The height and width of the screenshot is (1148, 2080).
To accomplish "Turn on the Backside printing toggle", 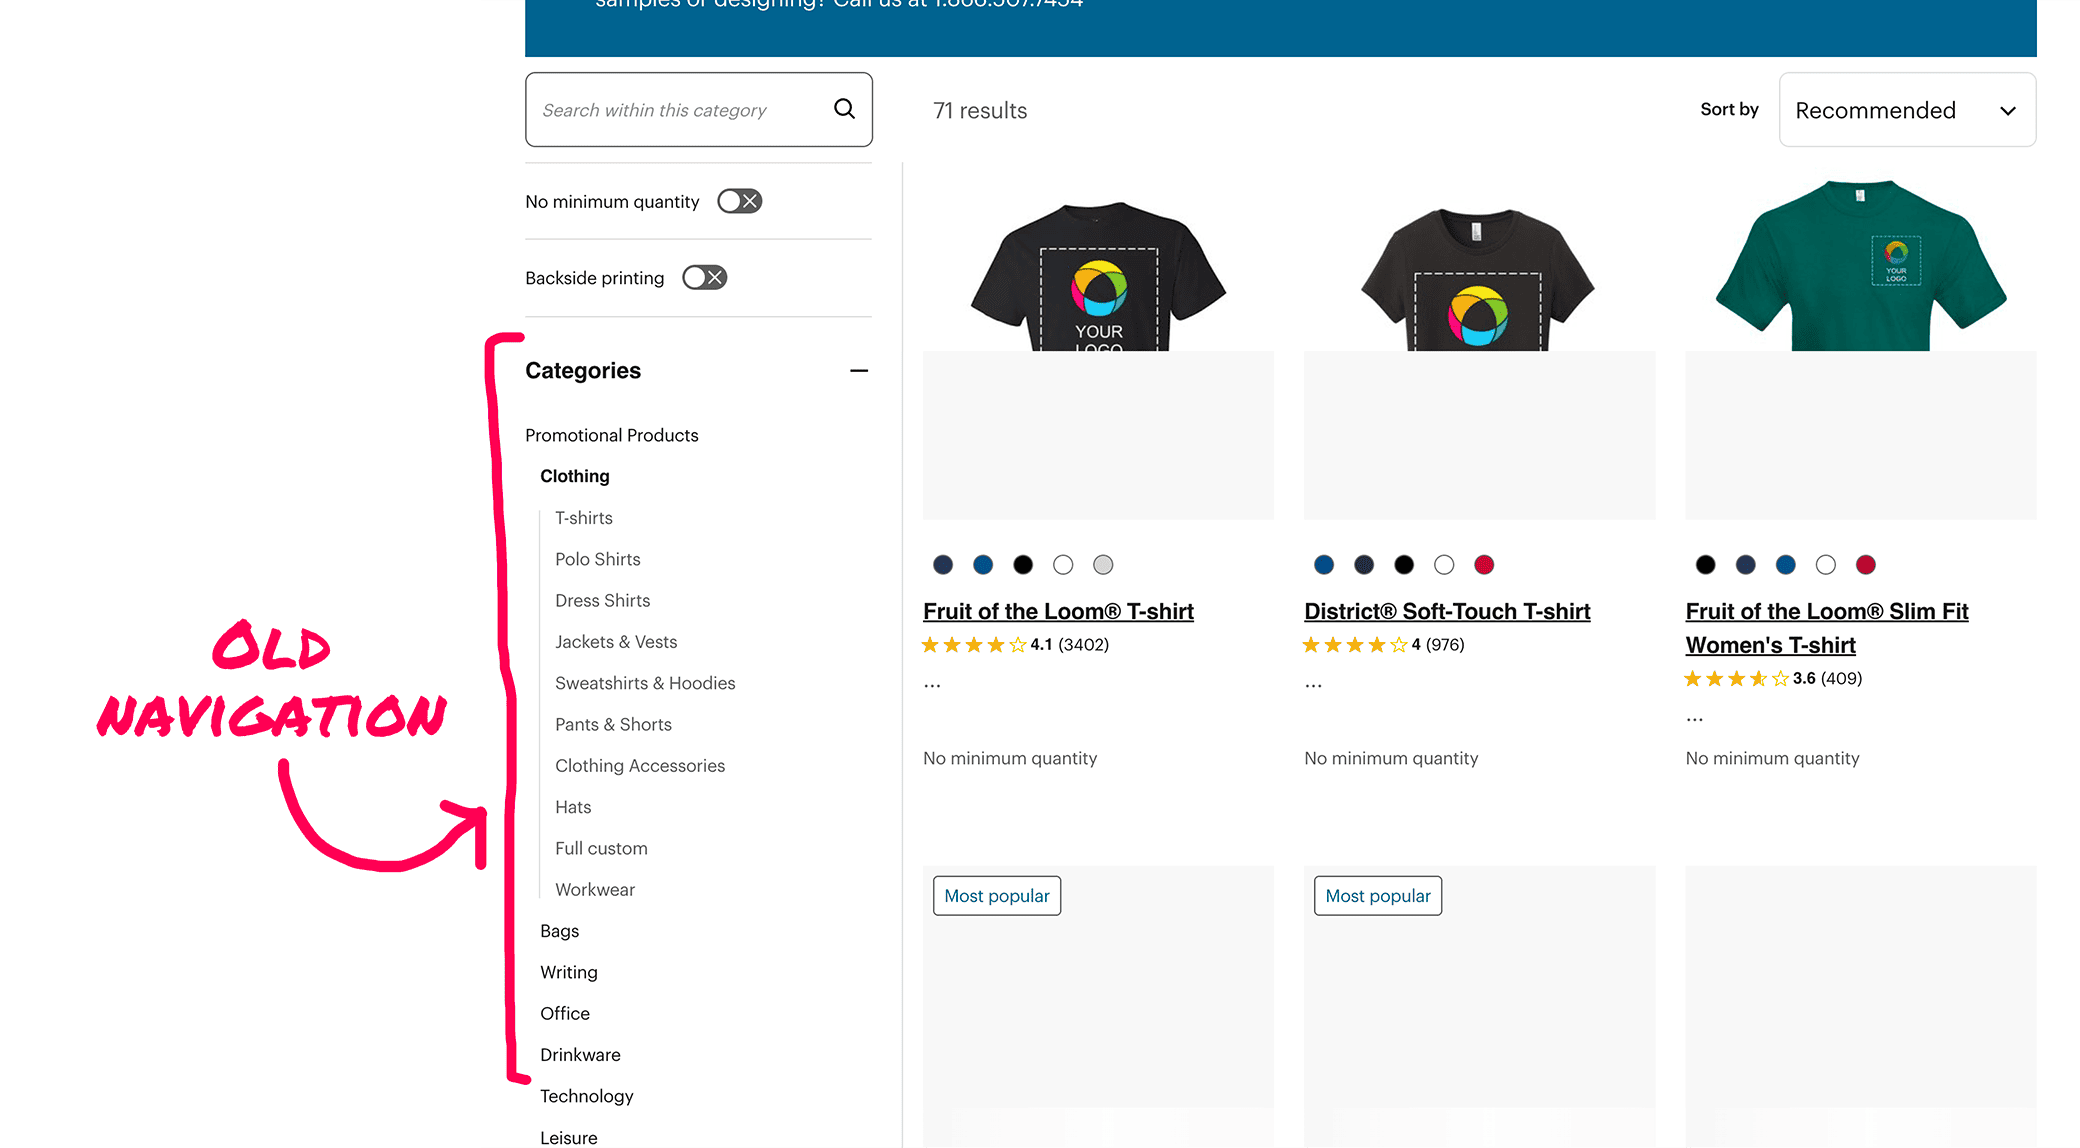I will coord(704,277).
